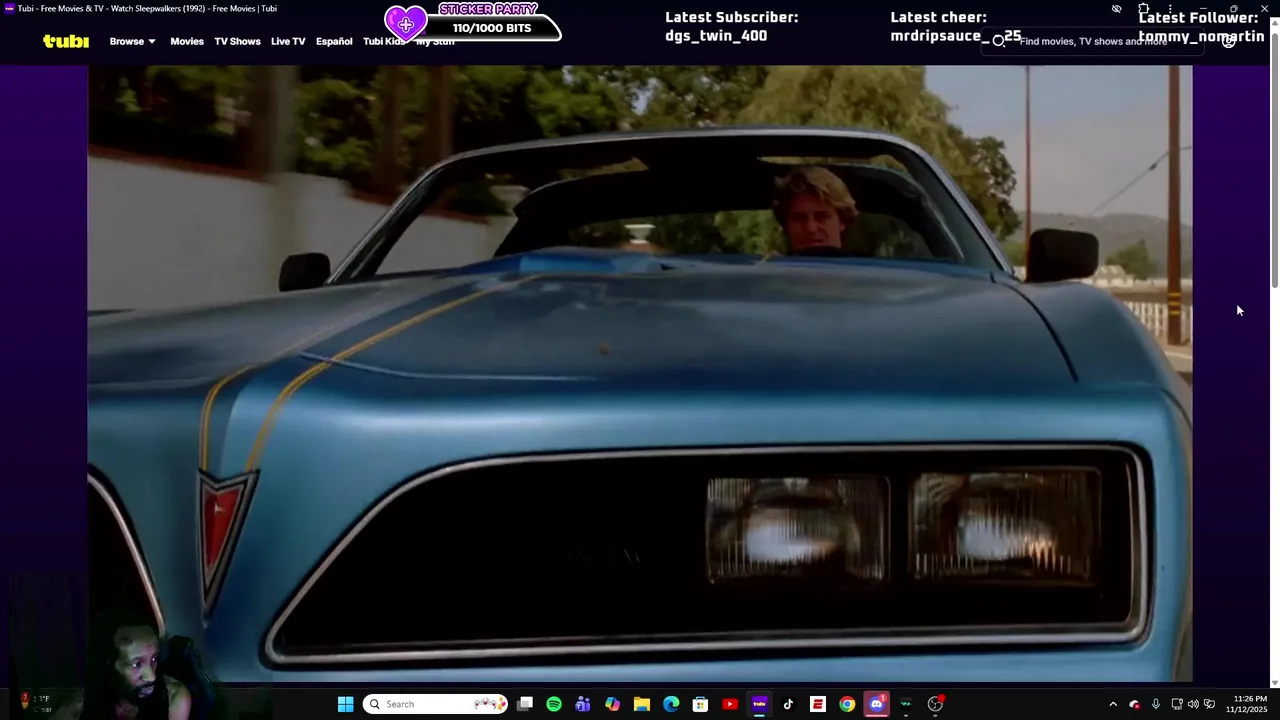Click the Sleepwalkers video player area
The width and height of the screenshot is (1280, 720).
click(640, 373)
